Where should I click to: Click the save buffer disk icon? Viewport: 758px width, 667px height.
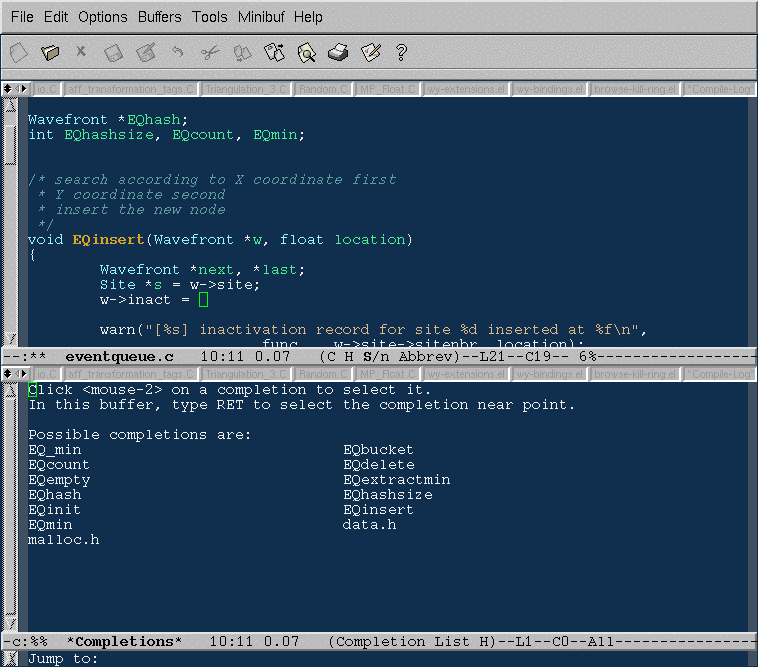point(114,52)
